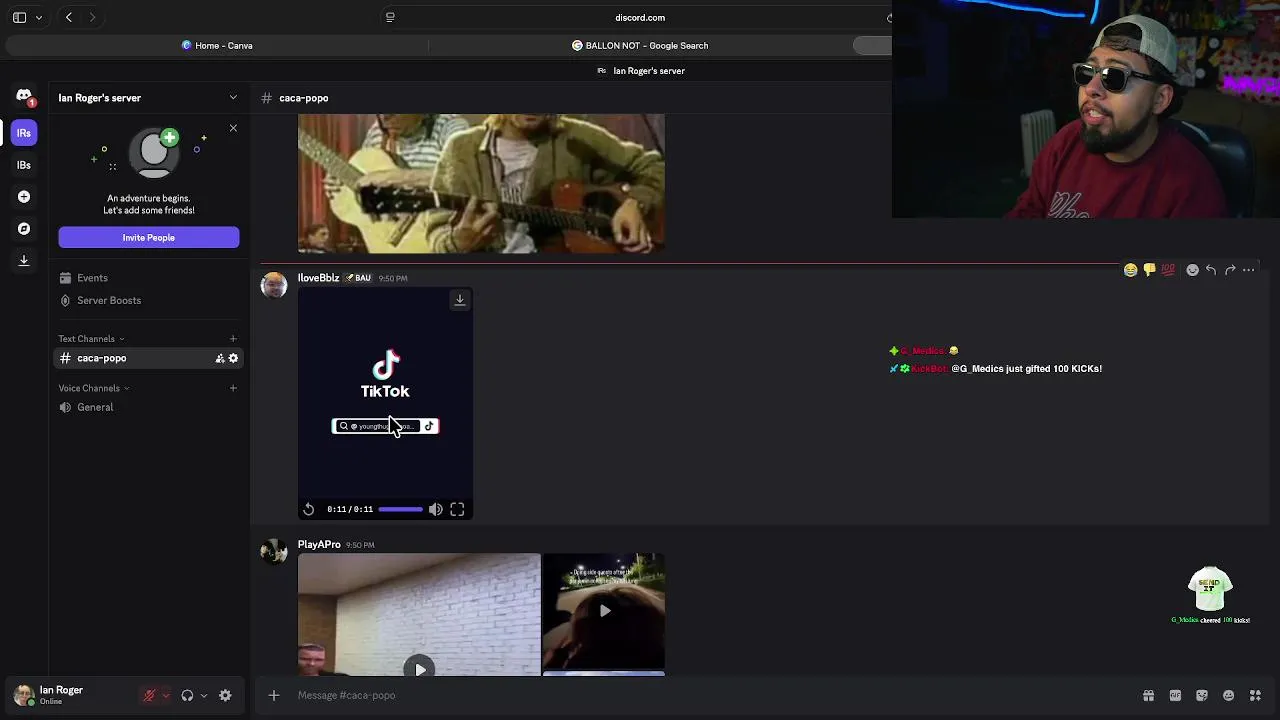Screen dimensions: 1280x720
Task: Forward the IloveBblz message
Action: (1230, 270)
